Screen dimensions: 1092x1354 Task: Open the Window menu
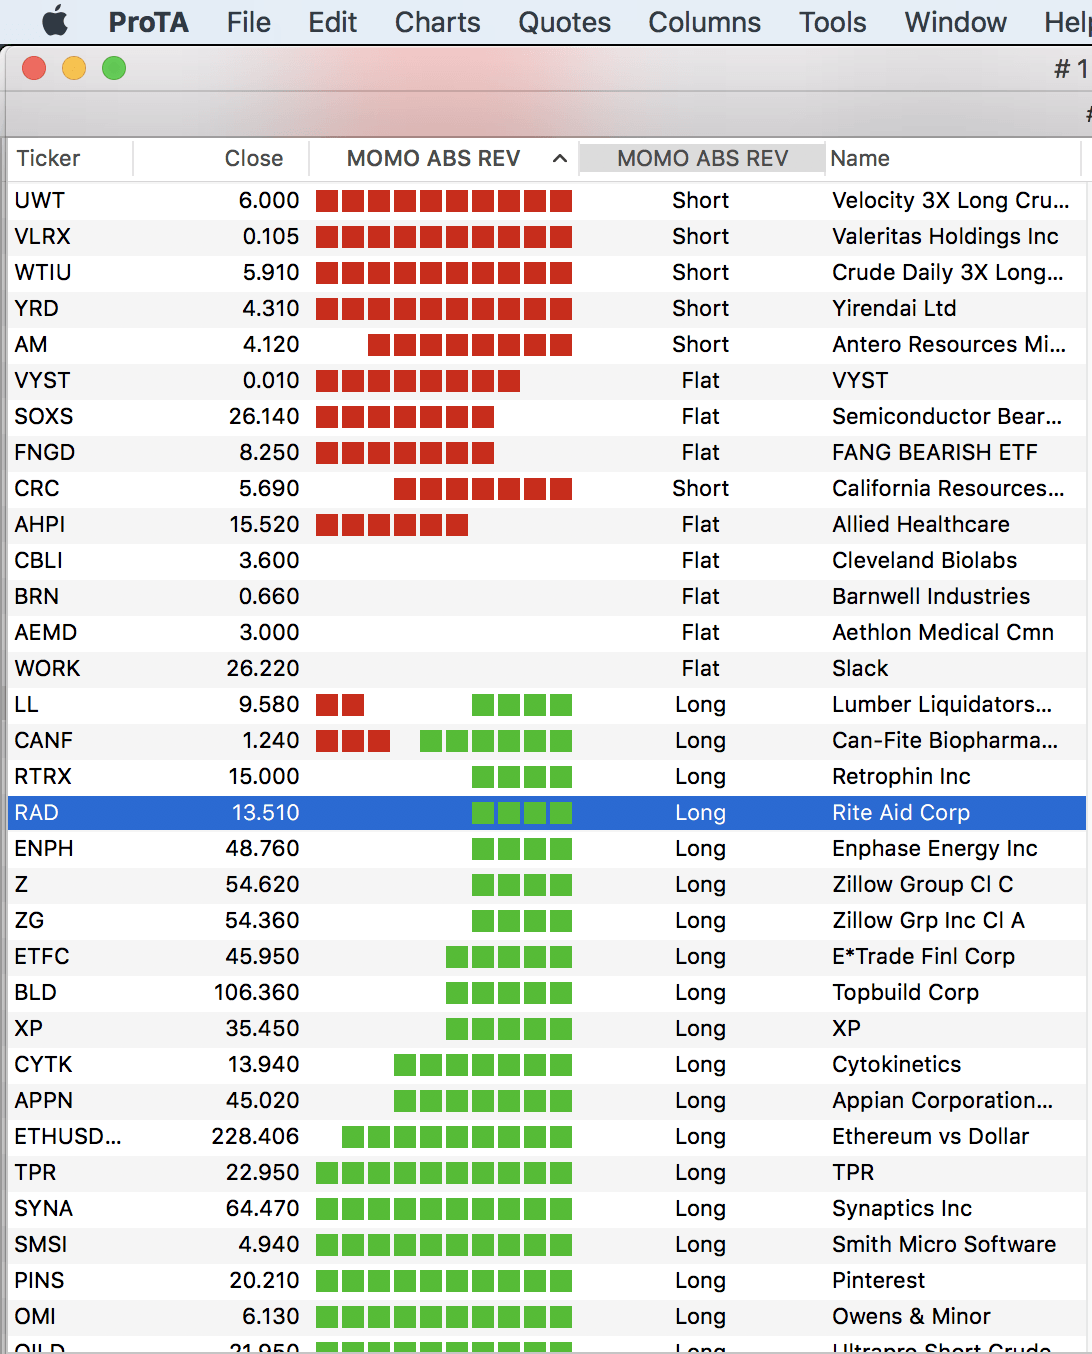[x=955, y=22]
